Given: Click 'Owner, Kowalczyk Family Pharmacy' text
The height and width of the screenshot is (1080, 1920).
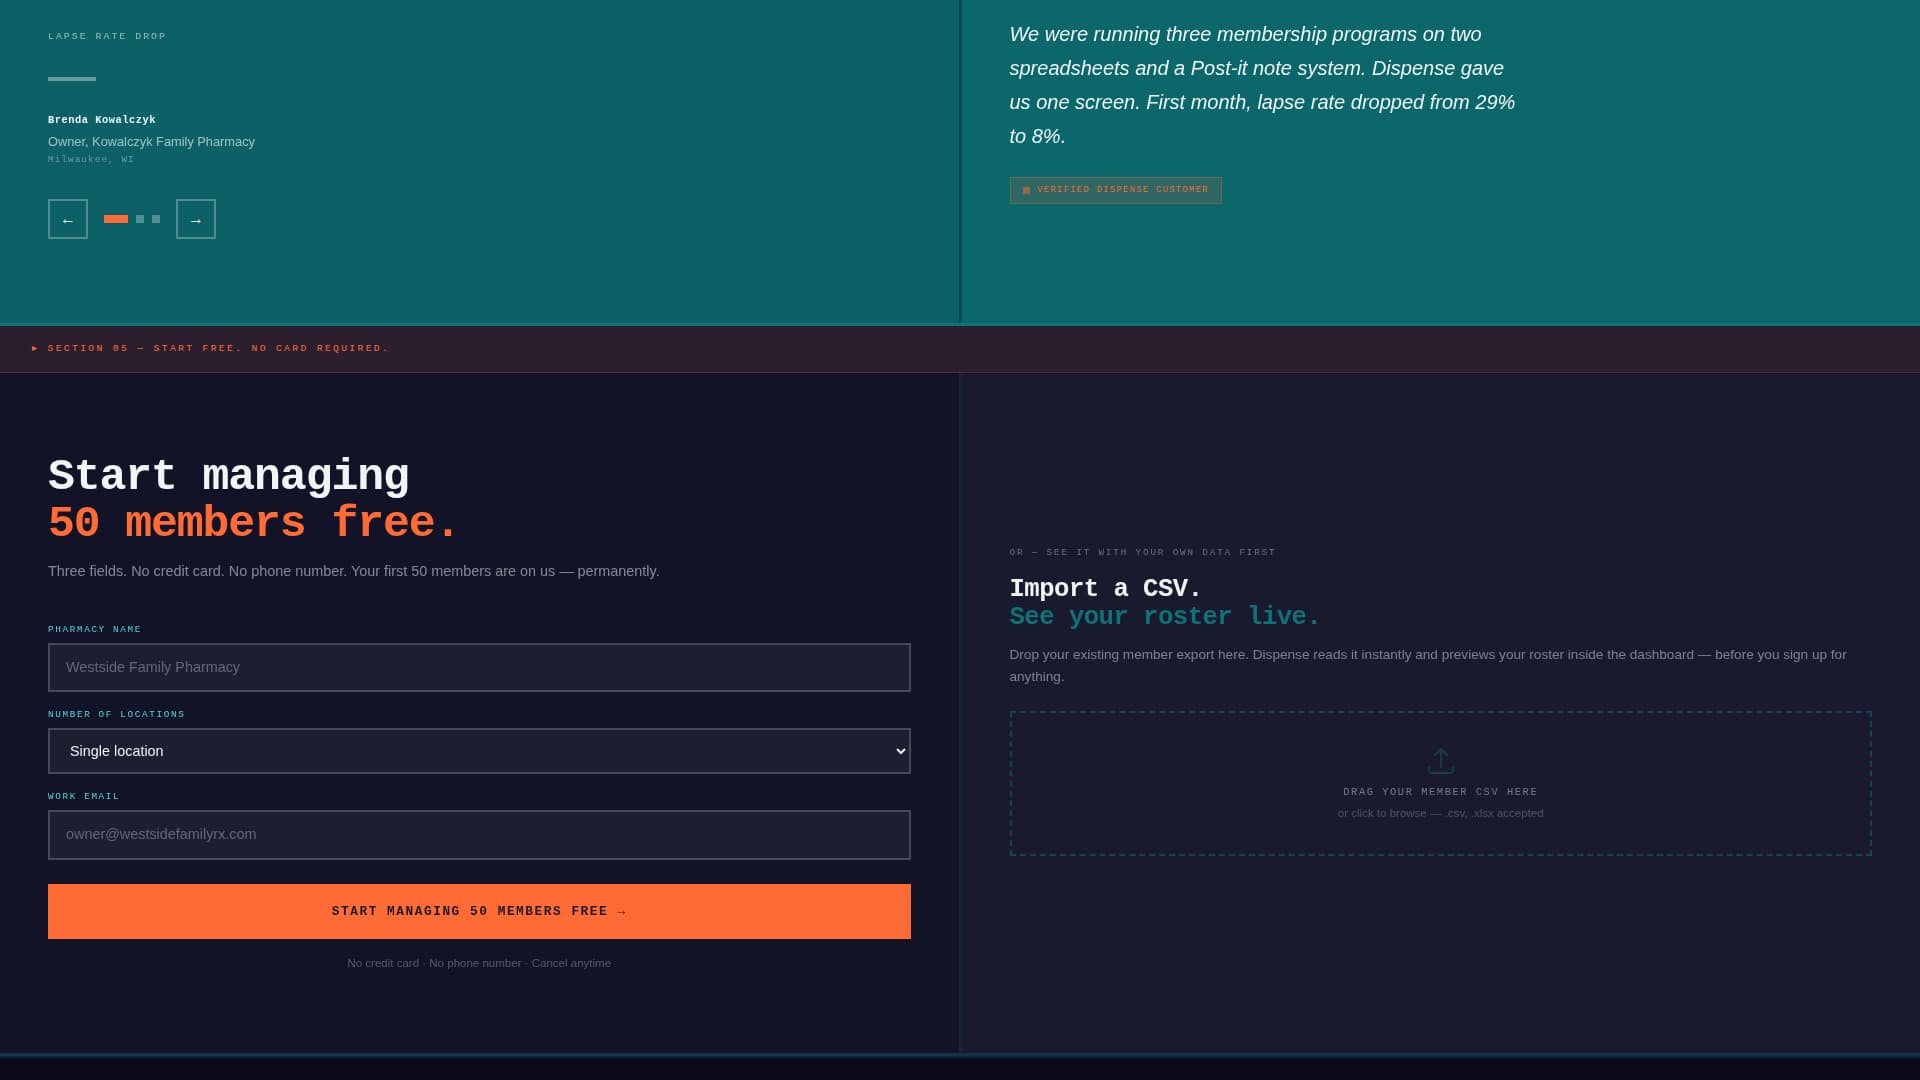Looking at the screenshot, I should pyautogui.click(x=151, y=142).
